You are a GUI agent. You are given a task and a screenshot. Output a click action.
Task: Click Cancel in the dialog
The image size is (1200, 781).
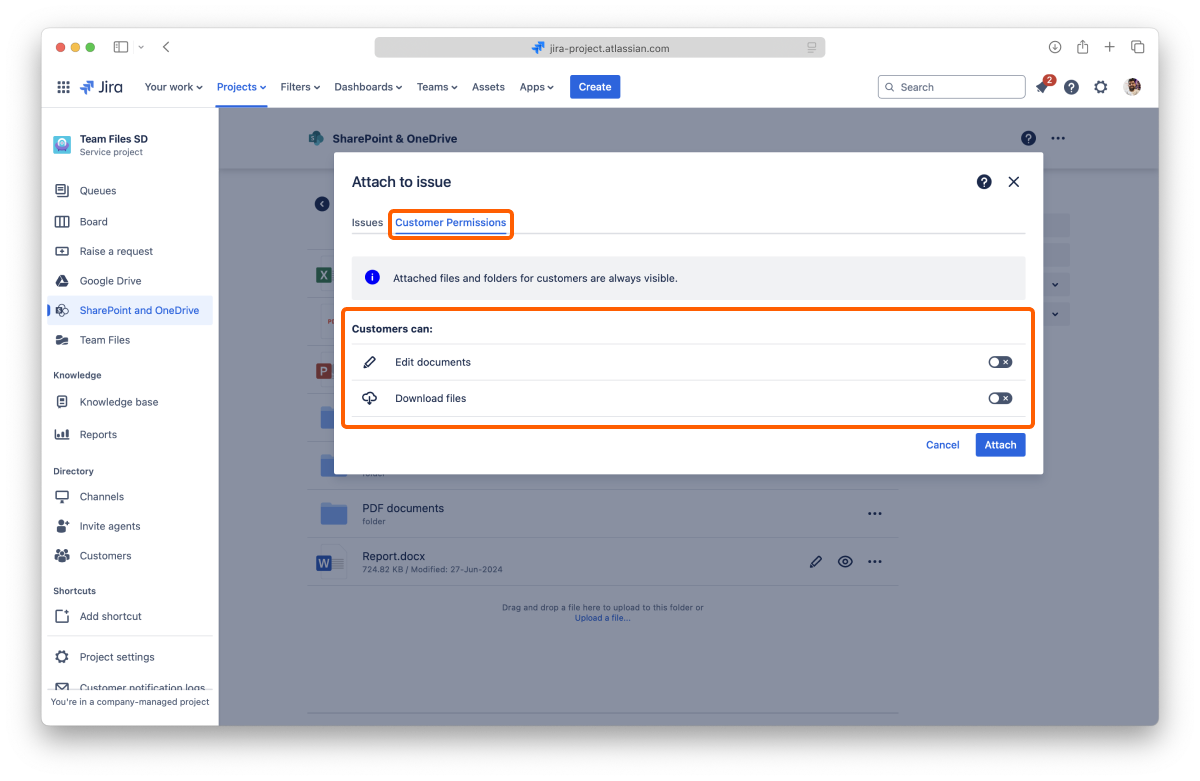[x=942, y=445]
